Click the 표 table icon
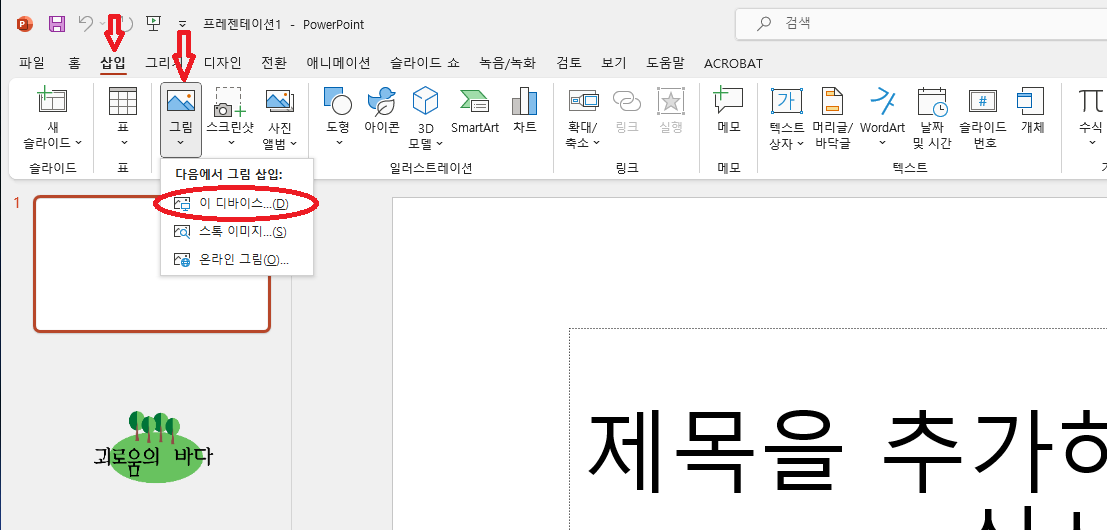Viewport: 1107px width, 530px height. point(123,102)
